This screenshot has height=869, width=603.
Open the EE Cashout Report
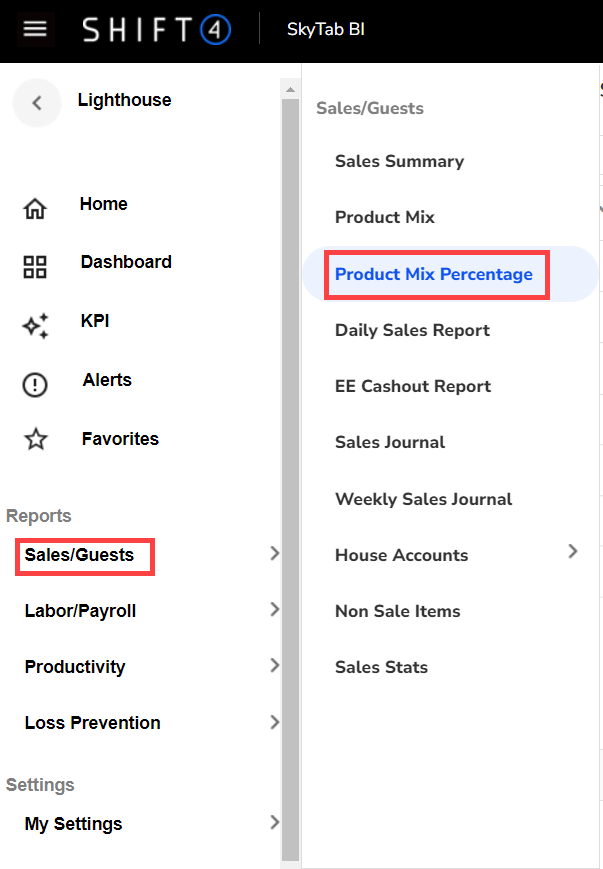click(x=413, y=386)
